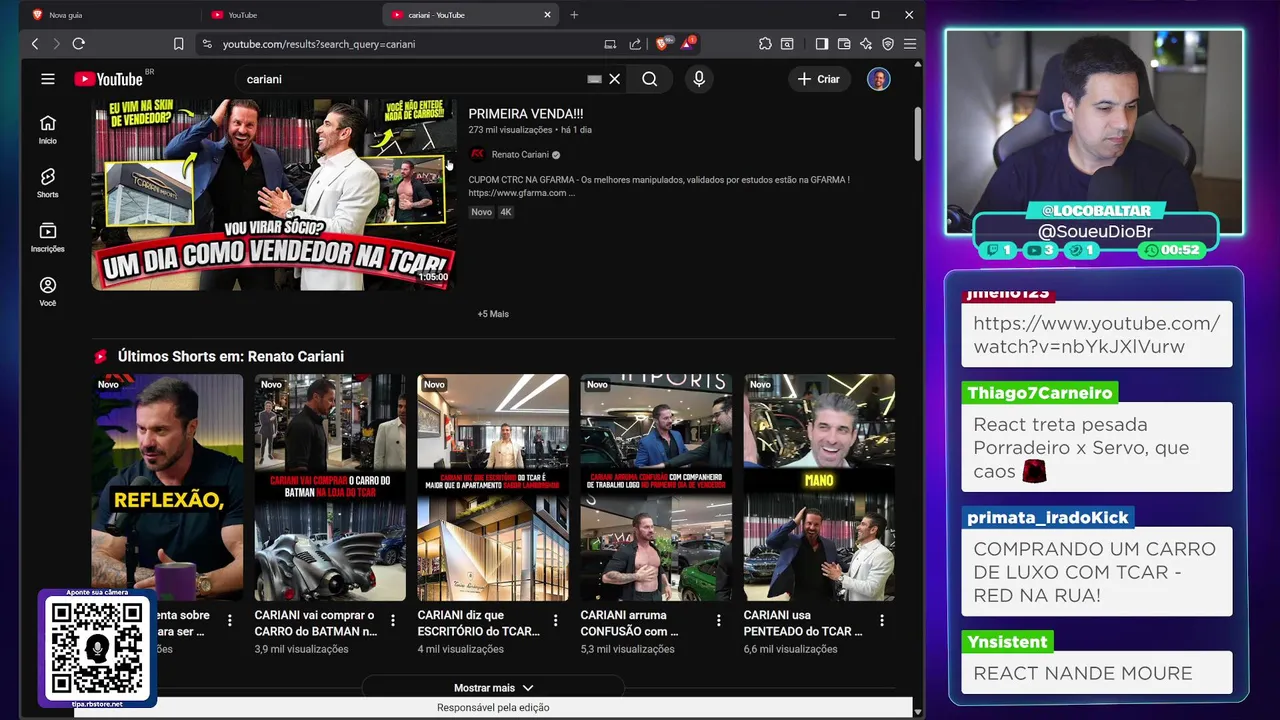Open the REFLEXÃO short thumbnail
This screenshot has height=720, width=1280.
(x=167, y=487)
